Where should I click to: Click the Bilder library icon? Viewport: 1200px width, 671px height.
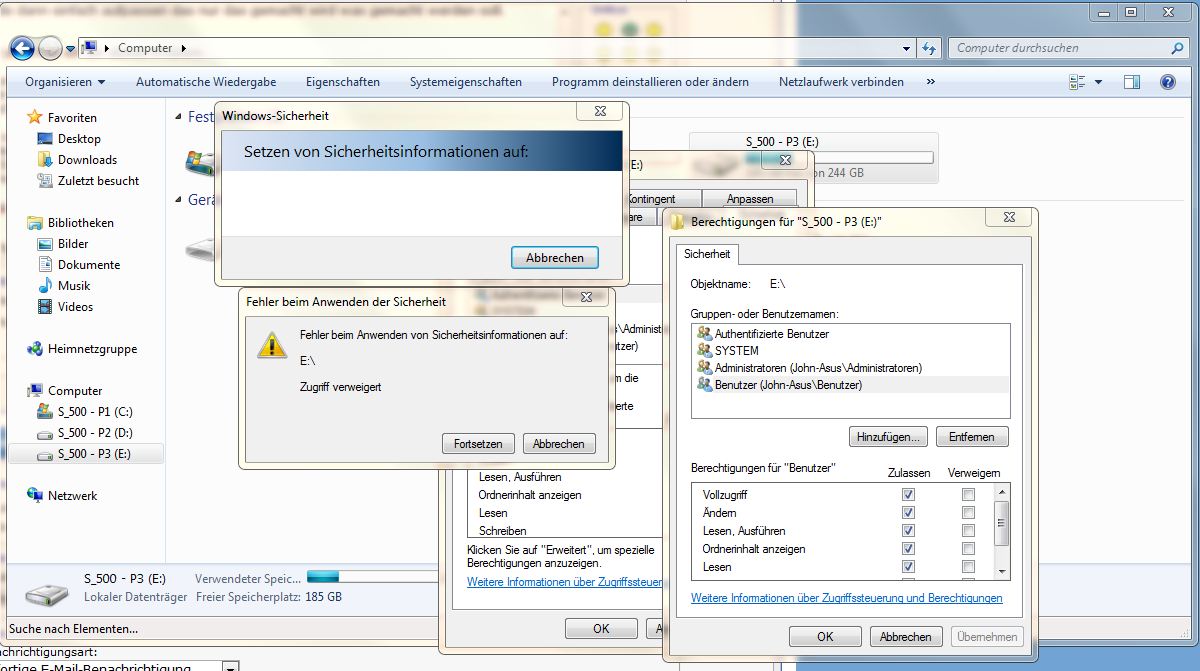44,244
